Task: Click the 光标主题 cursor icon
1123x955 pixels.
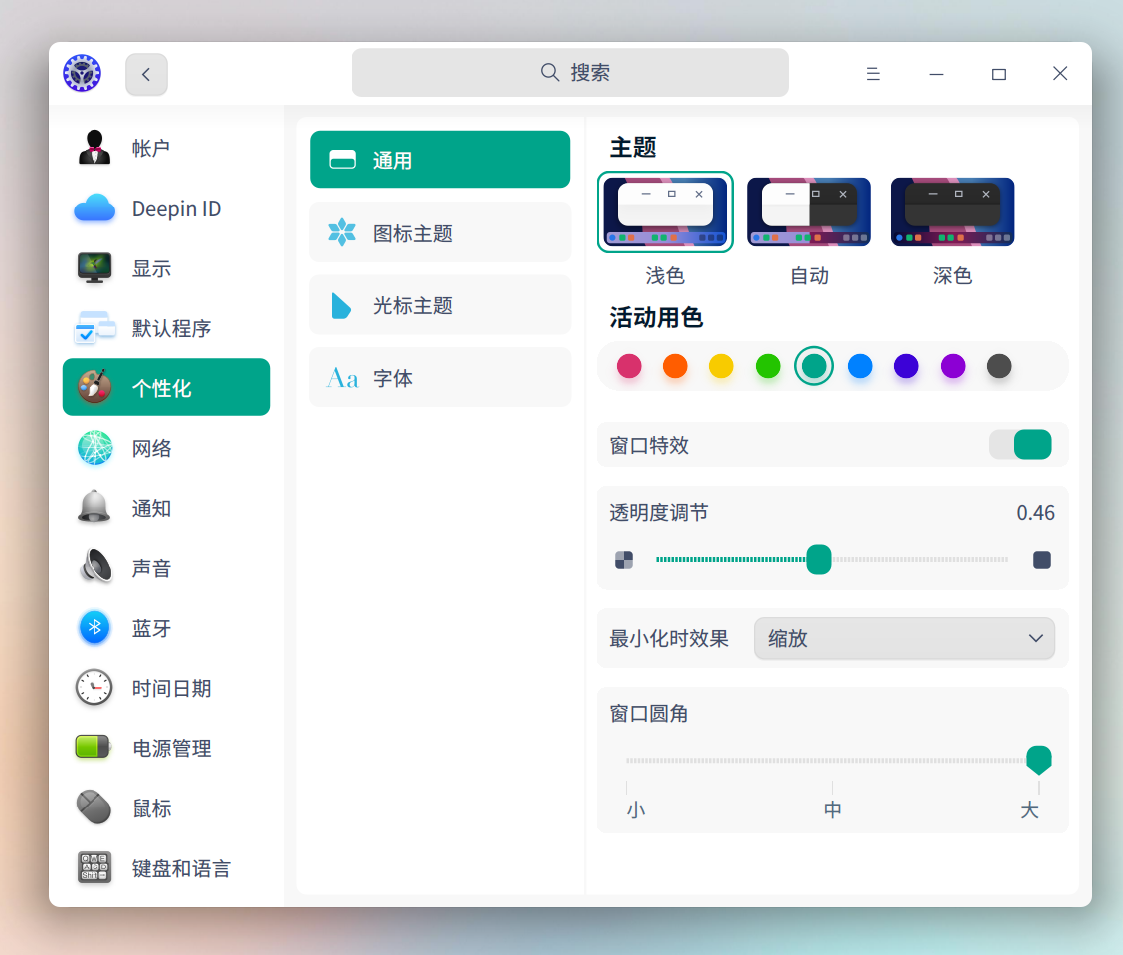Action: (341, 305)
